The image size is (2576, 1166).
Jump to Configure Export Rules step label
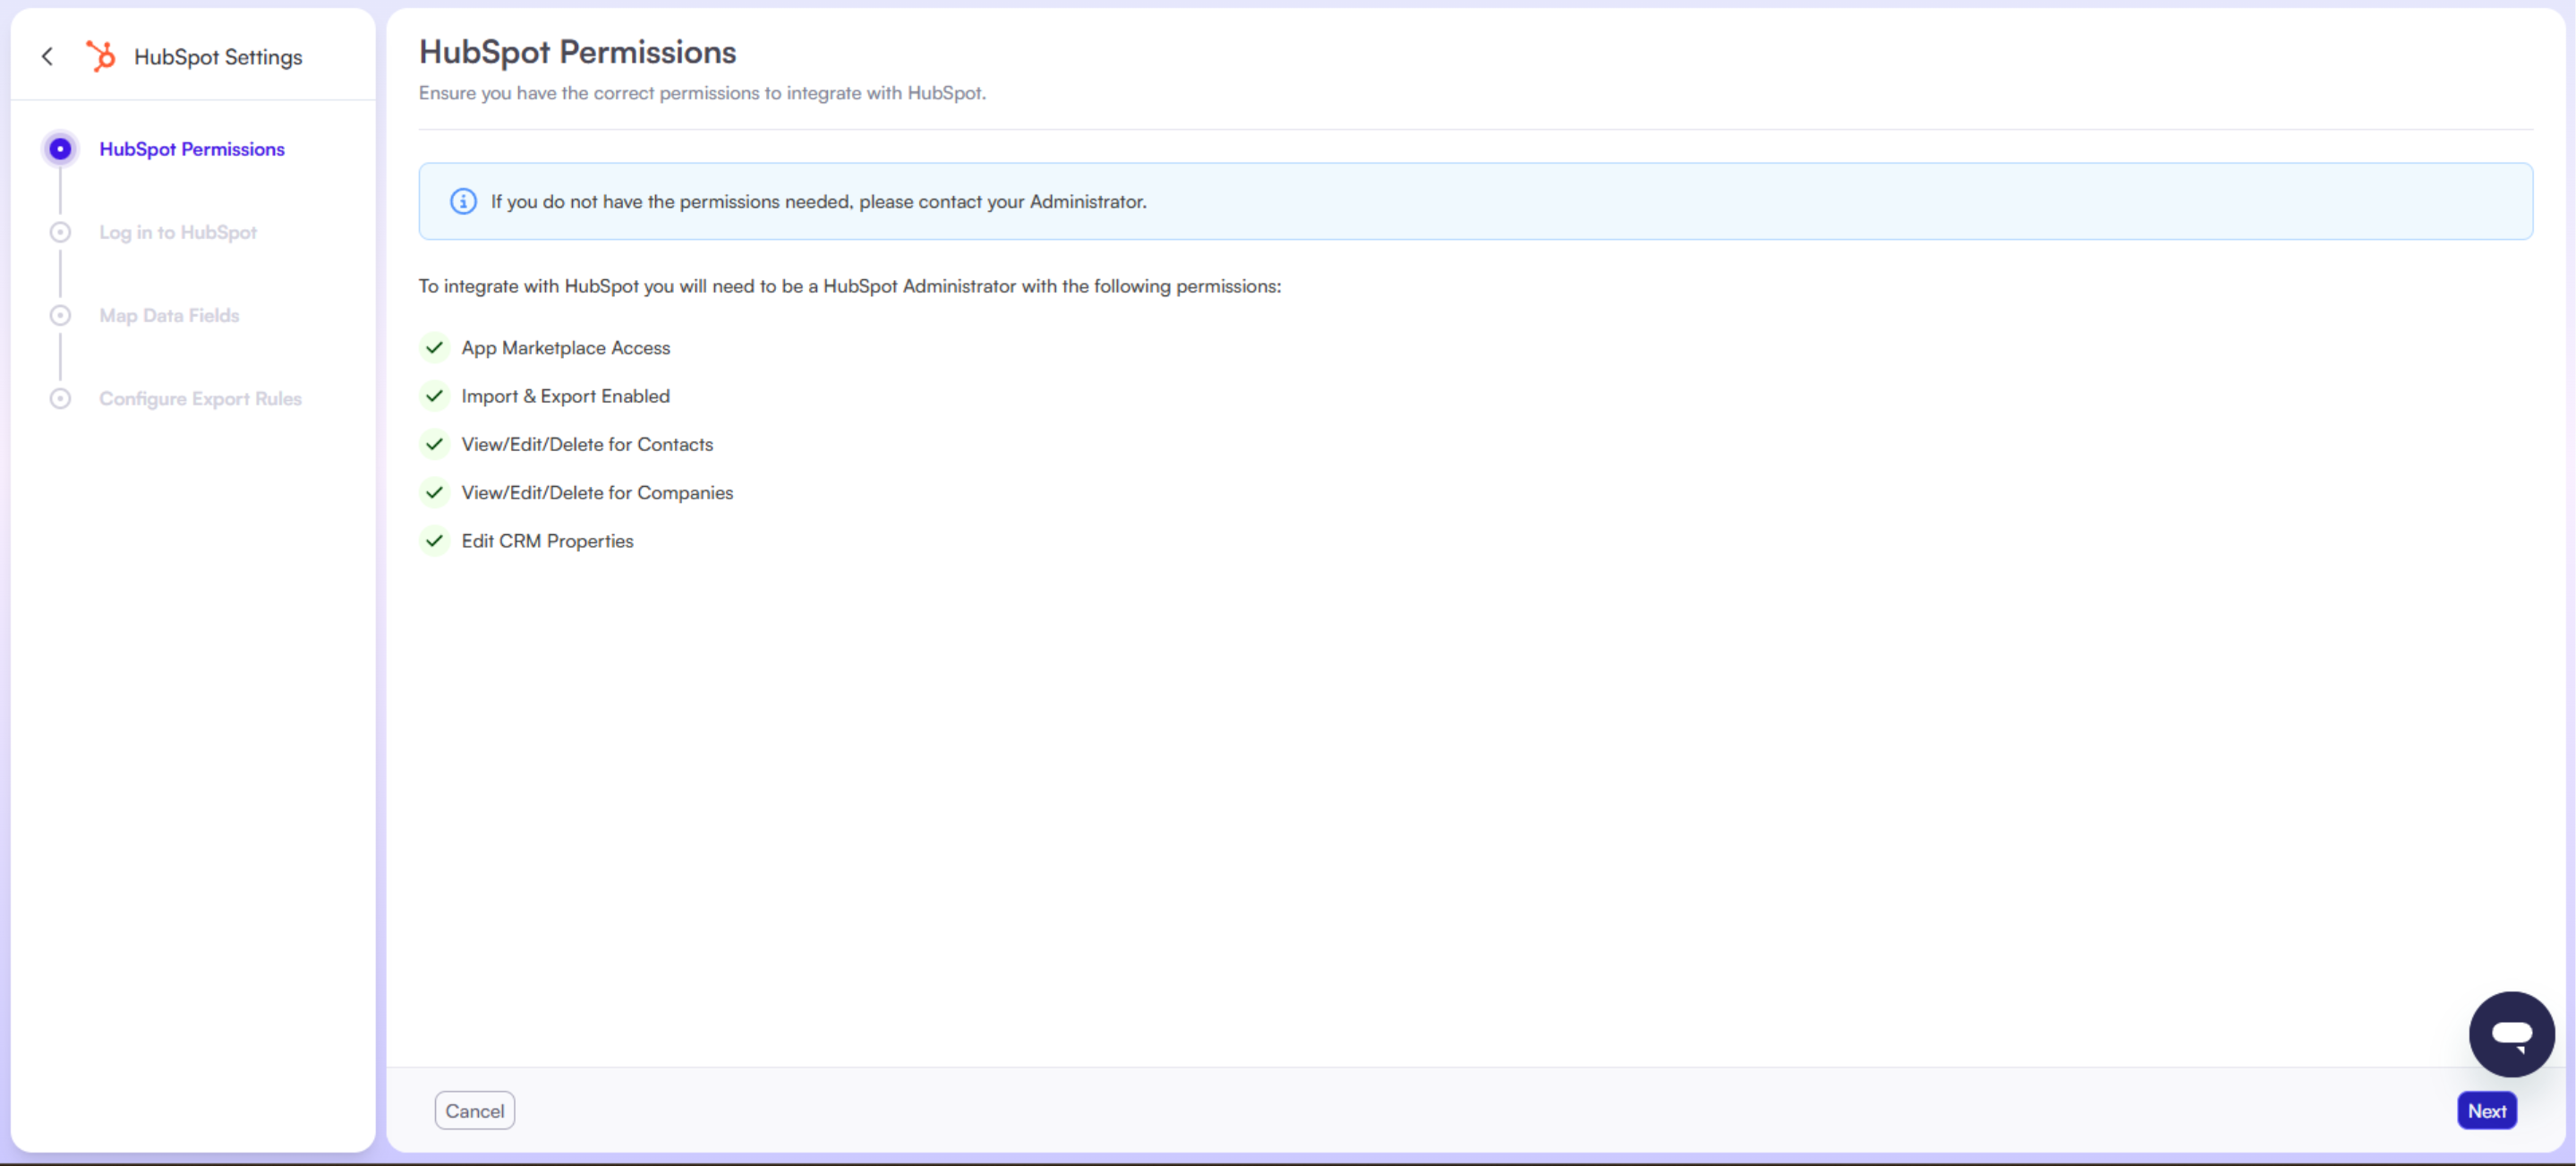point(200,399)
